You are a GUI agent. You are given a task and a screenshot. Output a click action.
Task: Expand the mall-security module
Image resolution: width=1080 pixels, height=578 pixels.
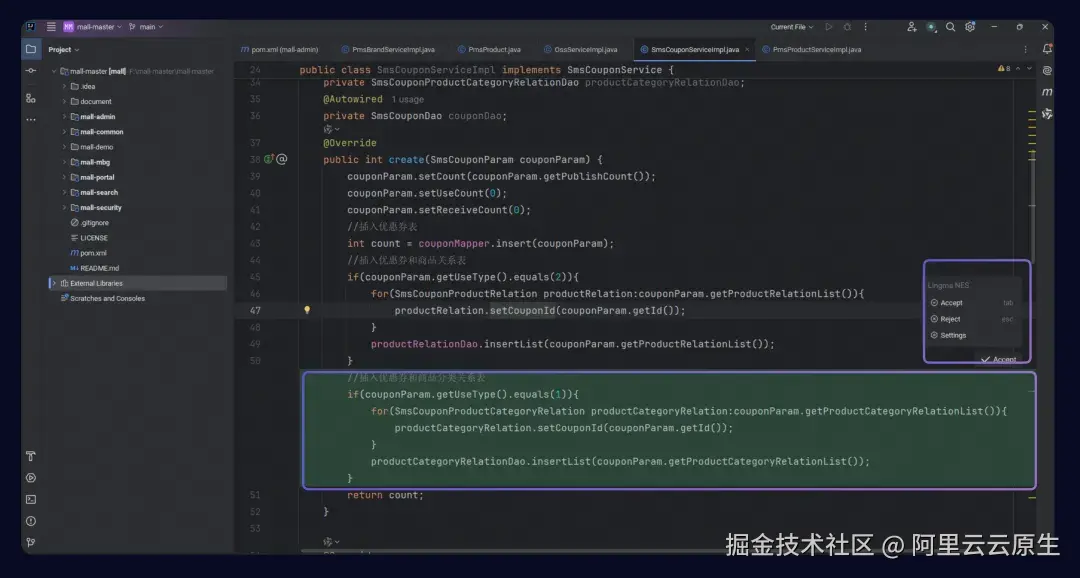click(64, 207)
